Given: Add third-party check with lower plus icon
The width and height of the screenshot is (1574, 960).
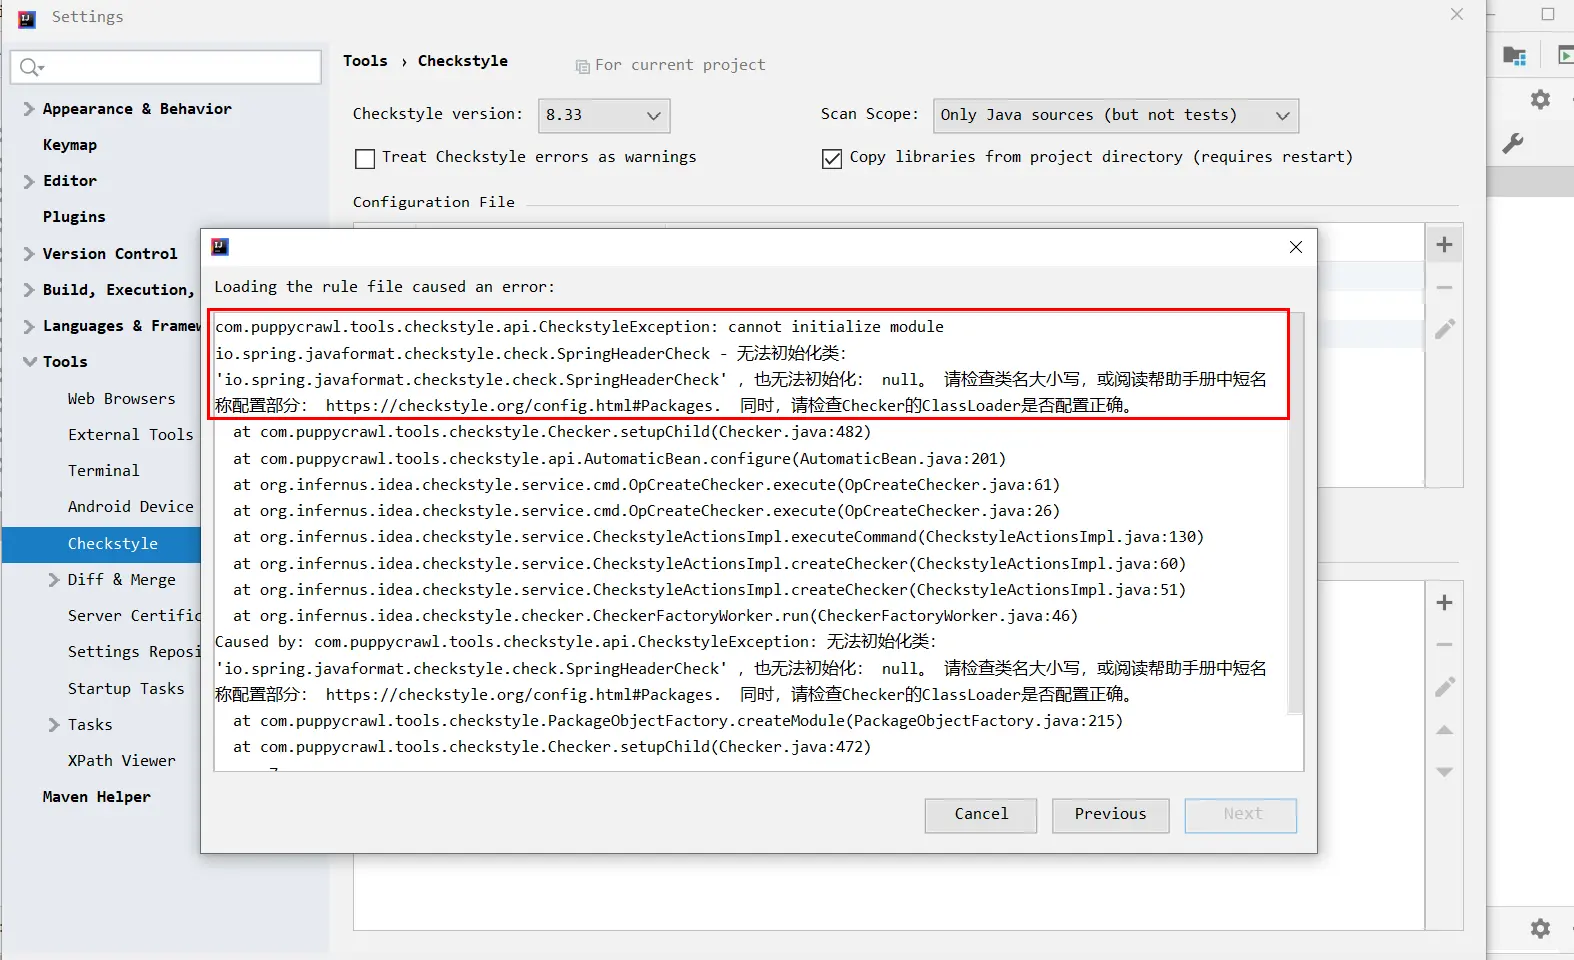Looking at the screenshot, I should pos(1444,602).
